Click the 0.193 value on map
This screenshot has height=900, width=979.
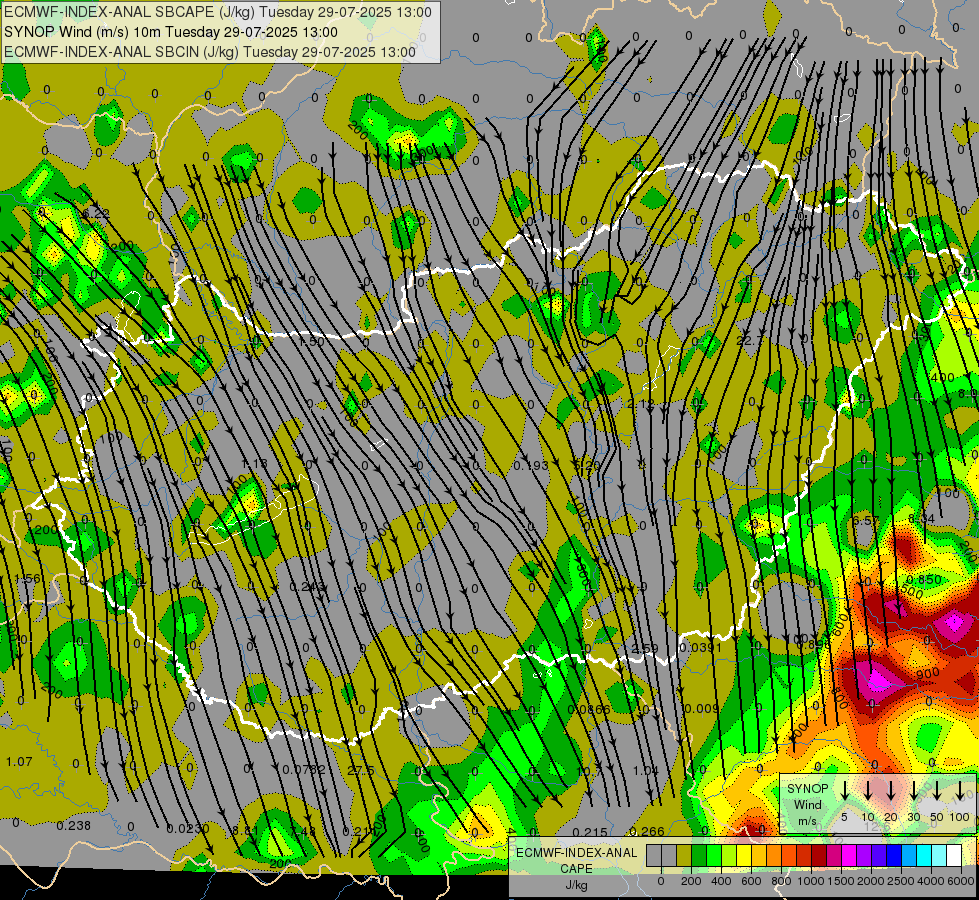(531, 465)
